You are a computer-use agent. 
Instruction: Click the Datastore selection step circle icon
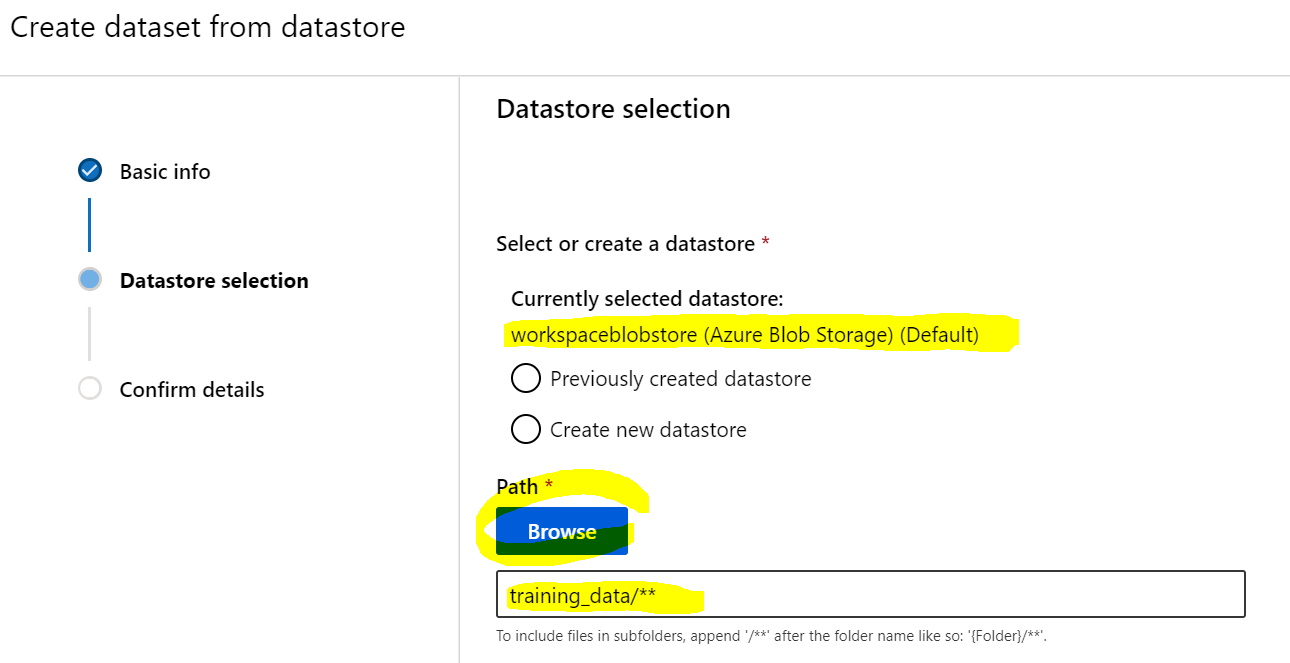click(x=90, y=280)
